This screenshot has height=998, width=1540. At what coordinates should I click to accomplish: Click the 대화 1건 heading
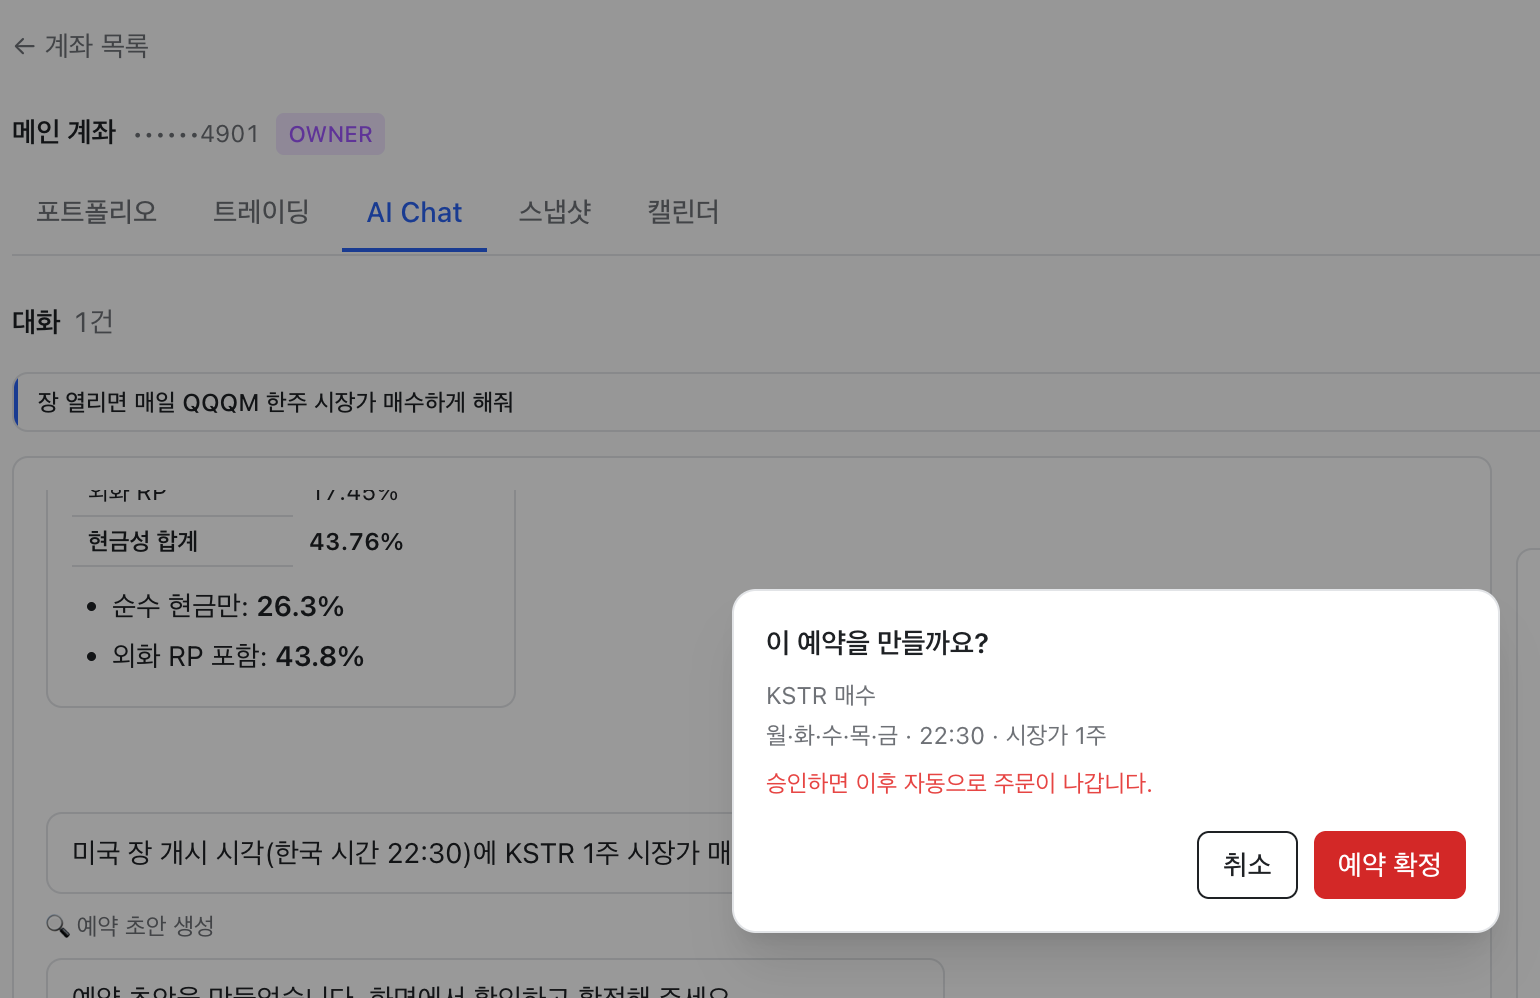pyautogui.click(x=63, y=322)
